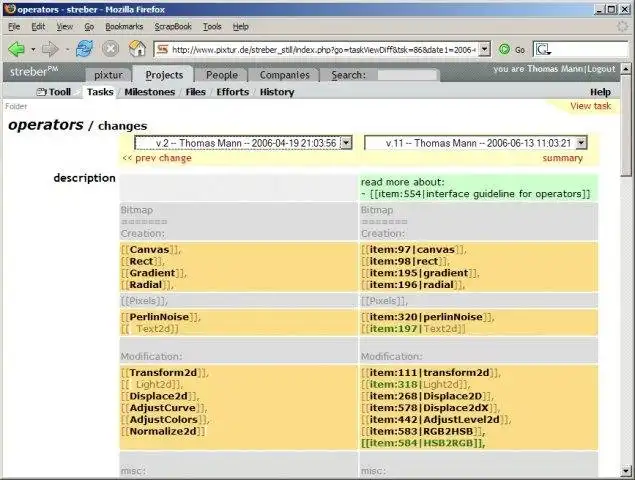Click the Folder breadcrumb label
Image resolution: width=635 pixels, height=480 pixels.
tap(16, 106)
